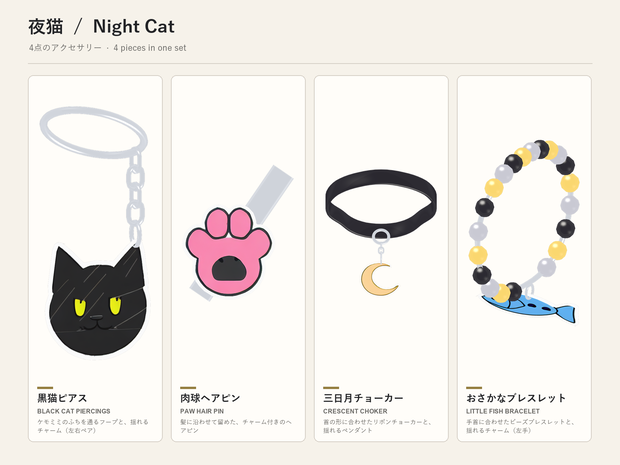
Task: Click the black ribbon choker band
Action: coord(381,204)
